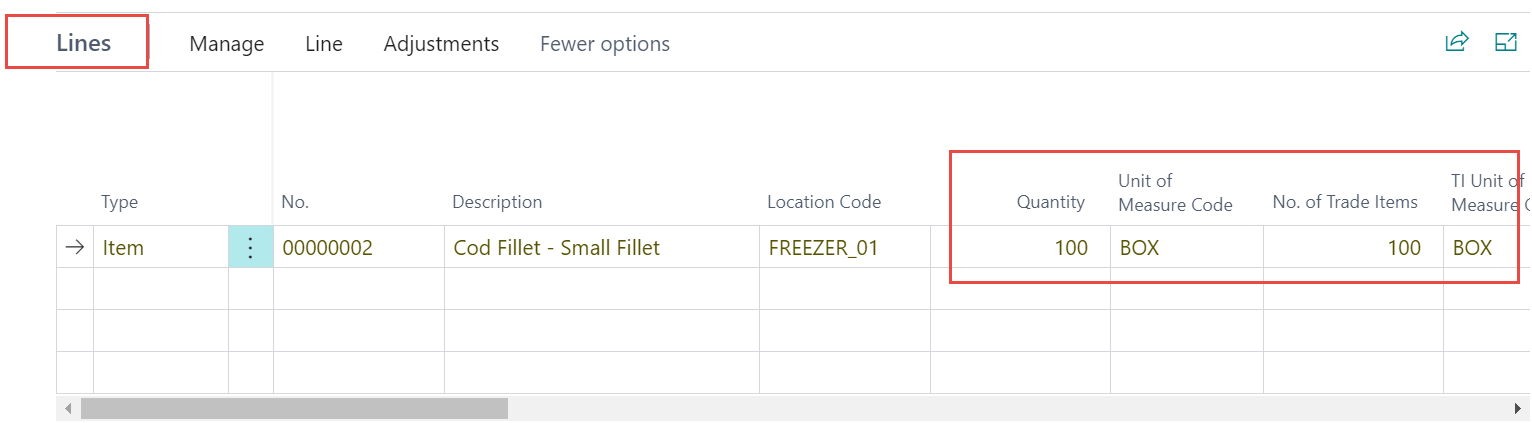Viewport: 1532px width, 423px height.
Task: Open the Type field showing Item
Action: click(160, 248)
